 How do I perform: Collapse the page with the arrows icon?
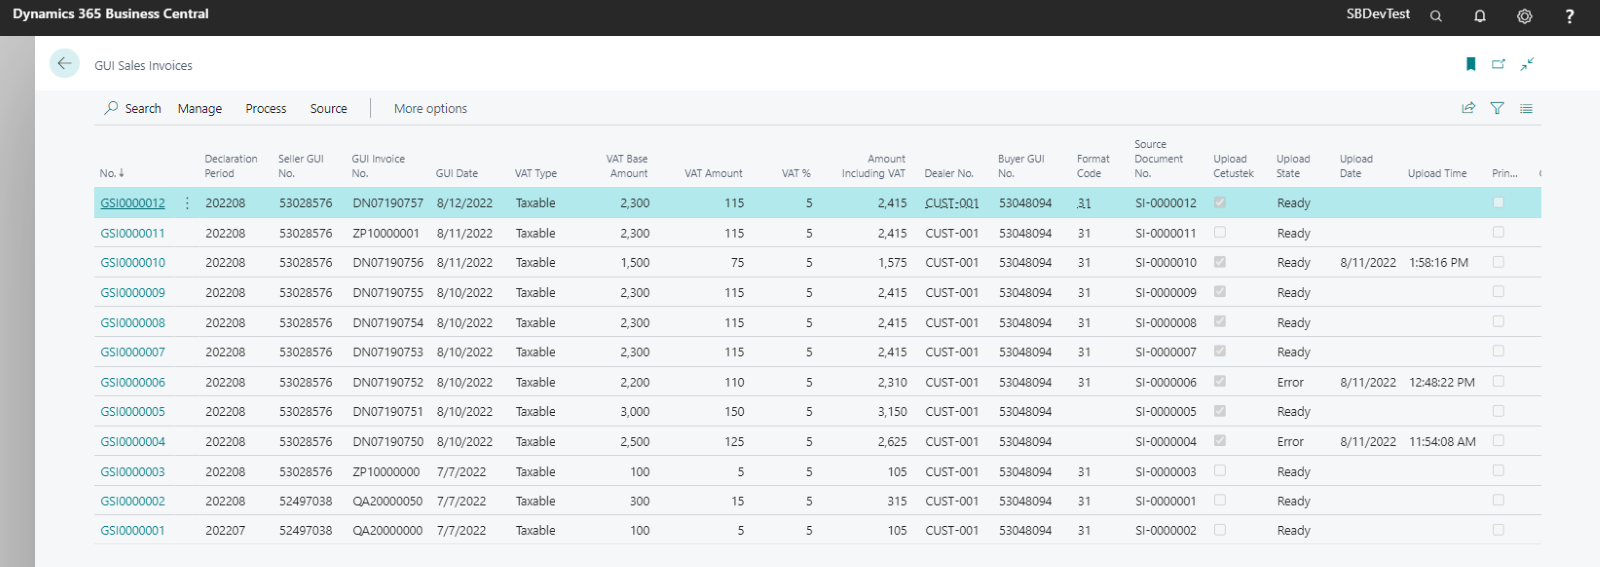pos(1527,64)
